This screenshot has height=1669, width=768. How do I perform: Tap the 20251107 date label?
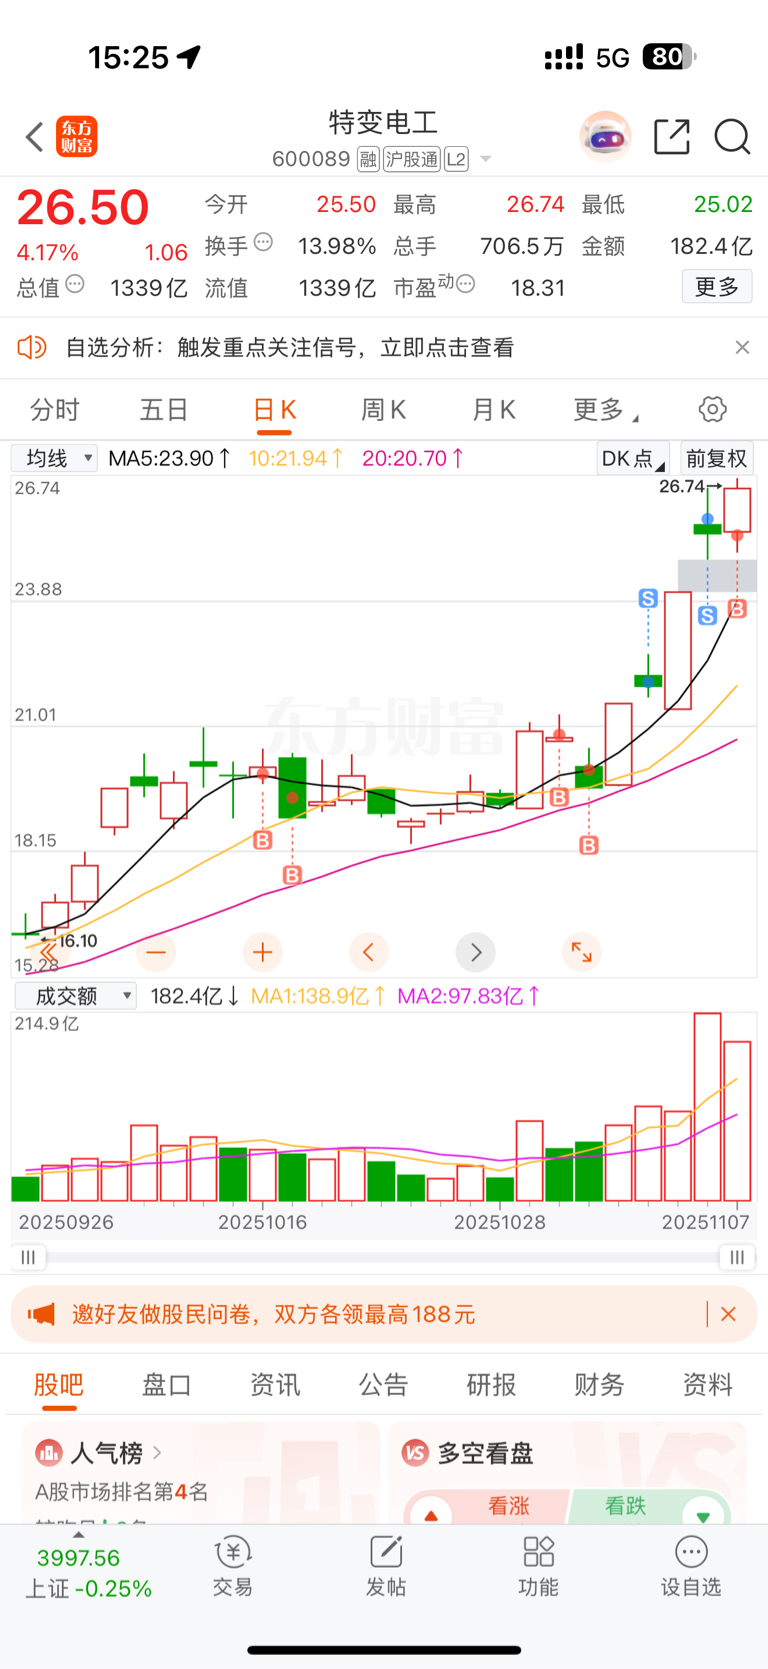(x=705, y=1222)
